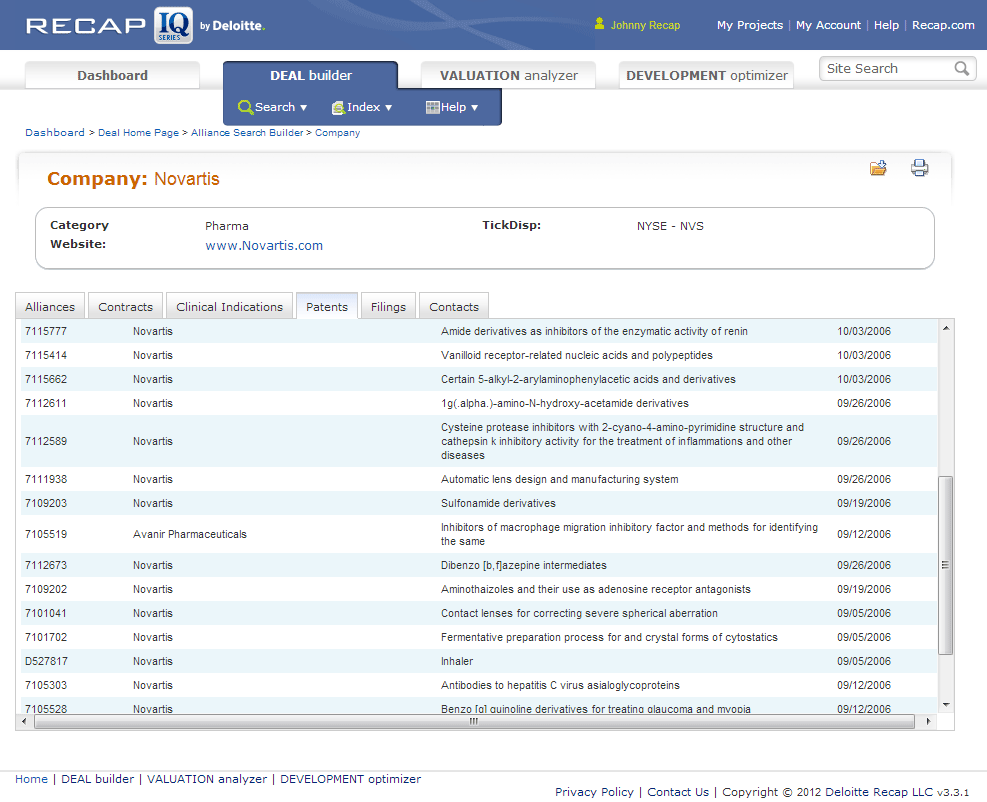The image size is (987, 802).
Task: Click the horizontal scrollbar right arrow
Action: tap(928, 721)
